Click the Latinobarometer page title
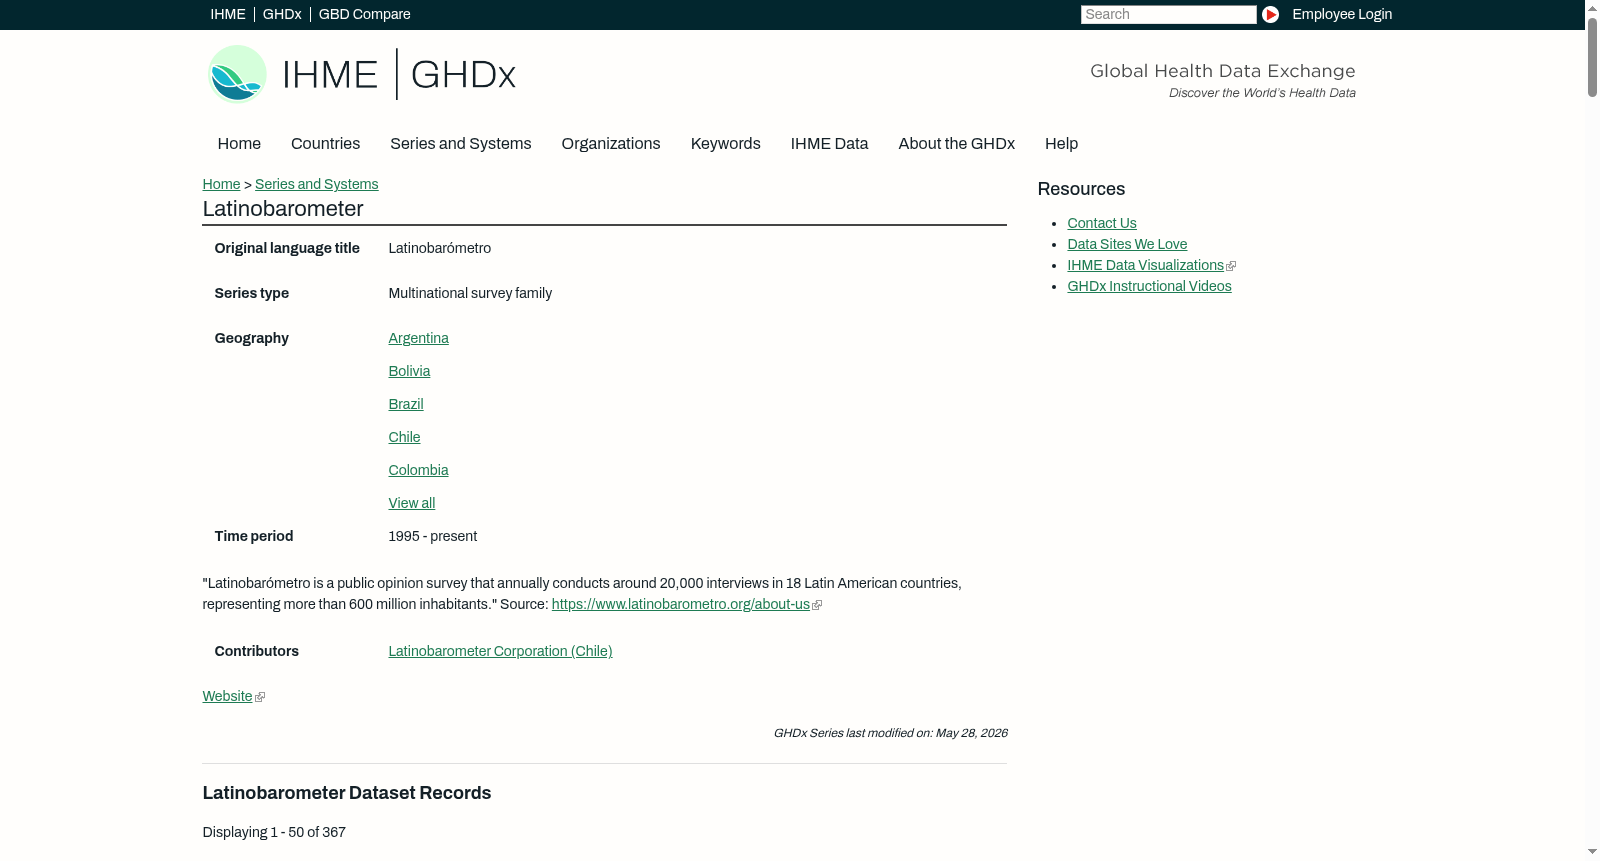Viewport: 1600px width, 861px height. 283,209
